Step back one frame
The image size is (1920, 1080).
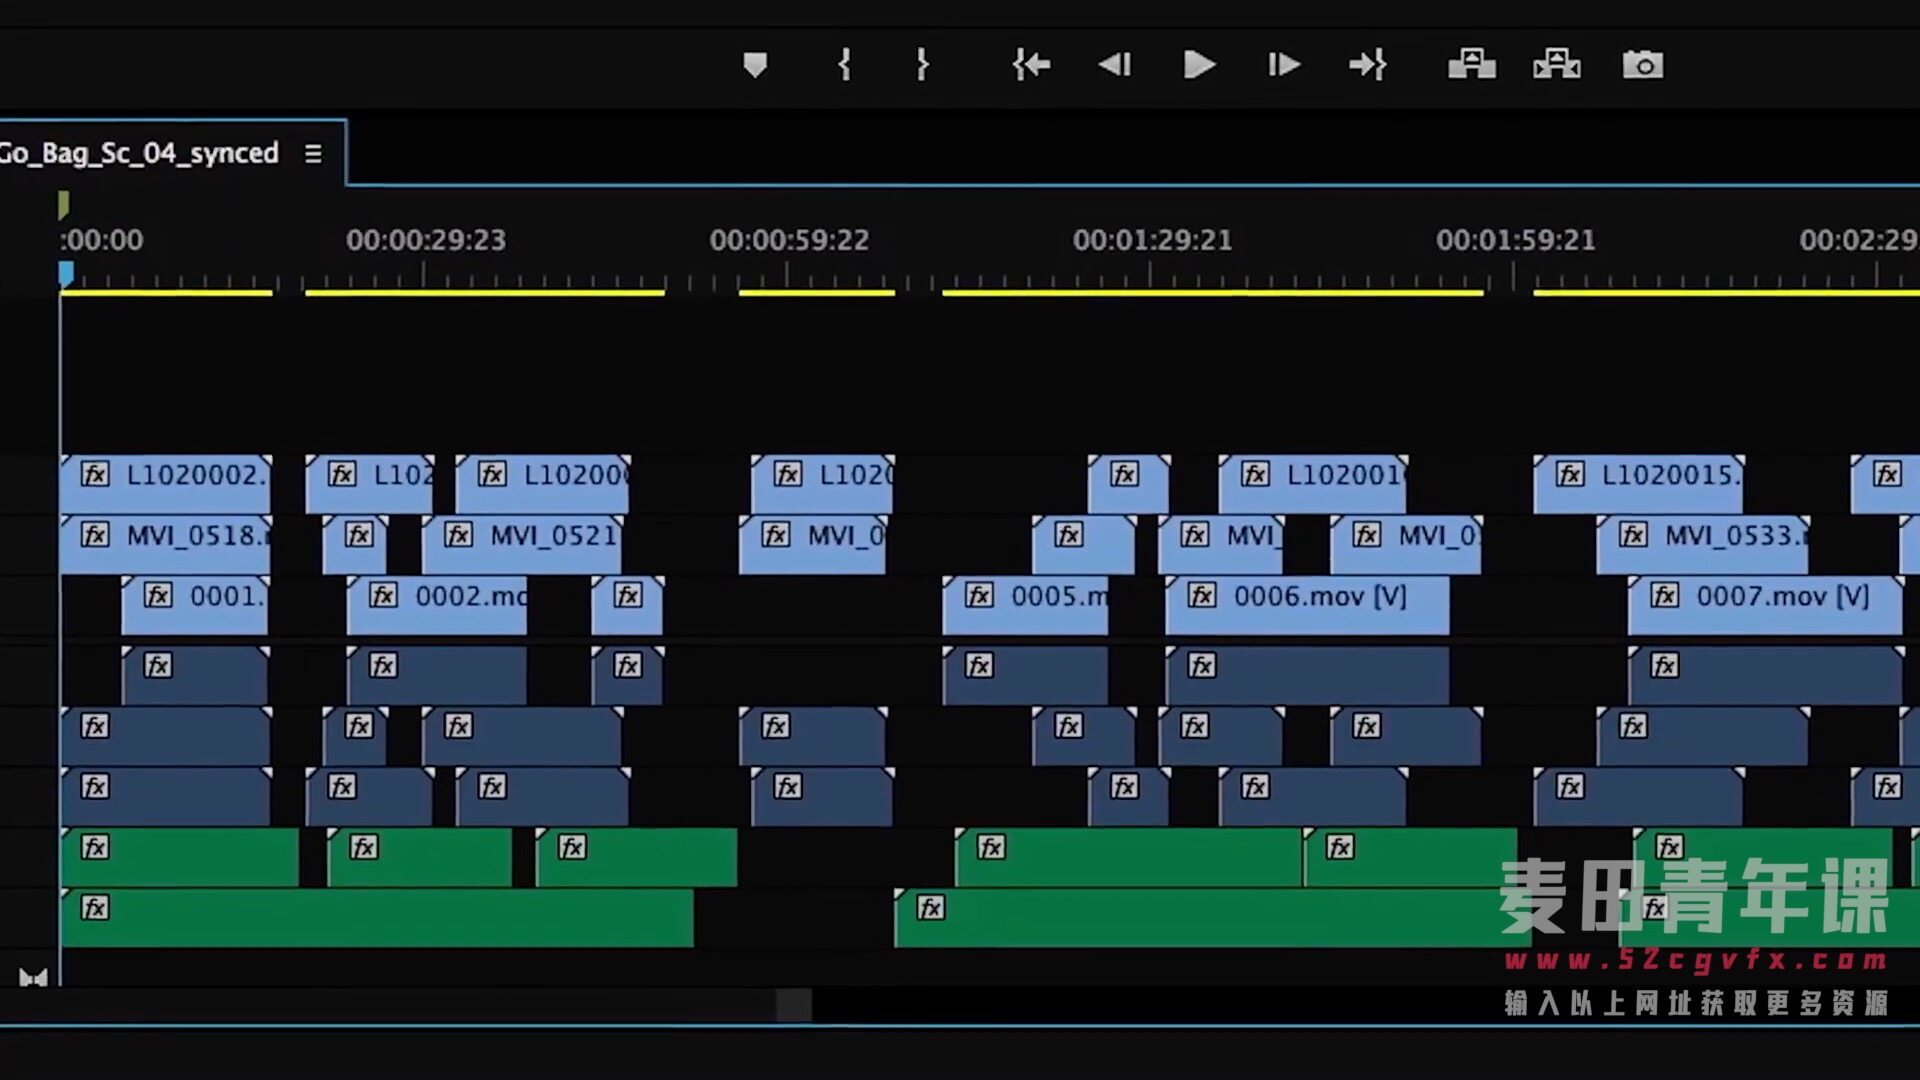tap(1114, 65)
